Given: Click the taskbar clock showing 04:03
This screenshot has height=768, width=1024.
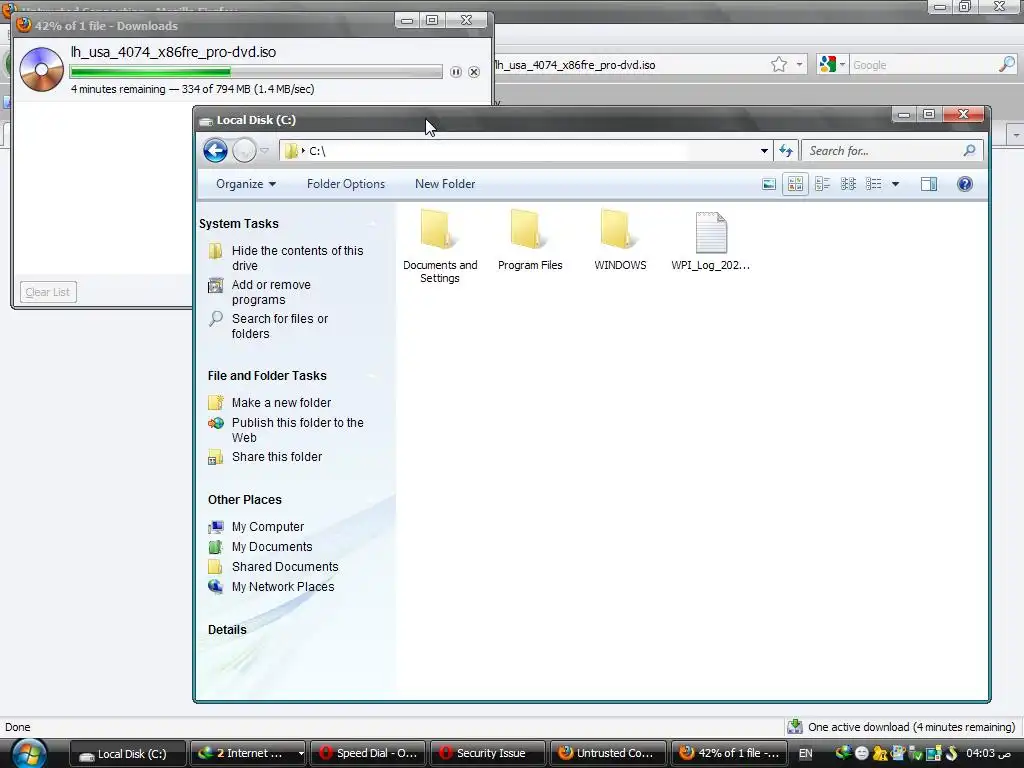Looking at the screenshot, I should click(x=988, y=754).
